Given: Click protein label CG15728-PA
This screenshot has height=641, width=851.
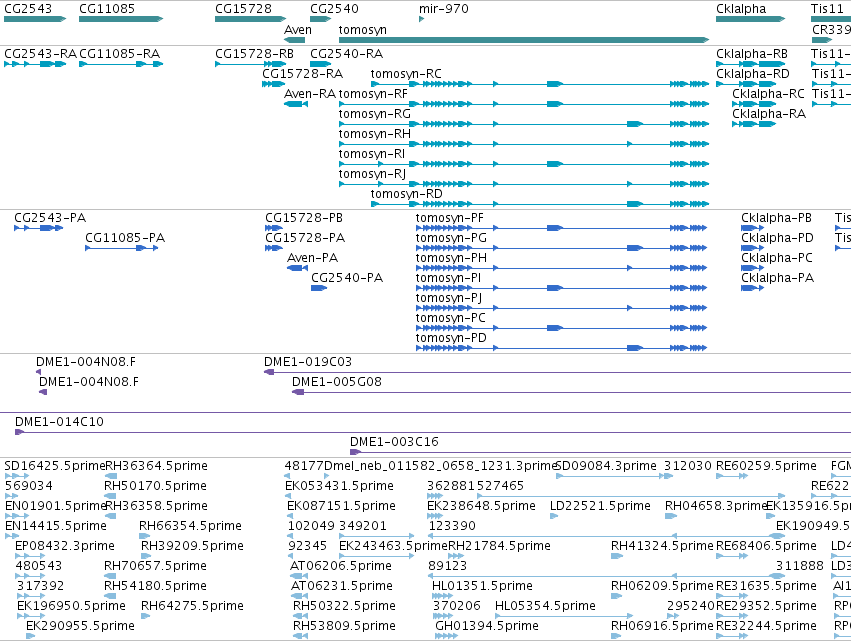Looking at the screenshot, I should (x=305, y=238).
